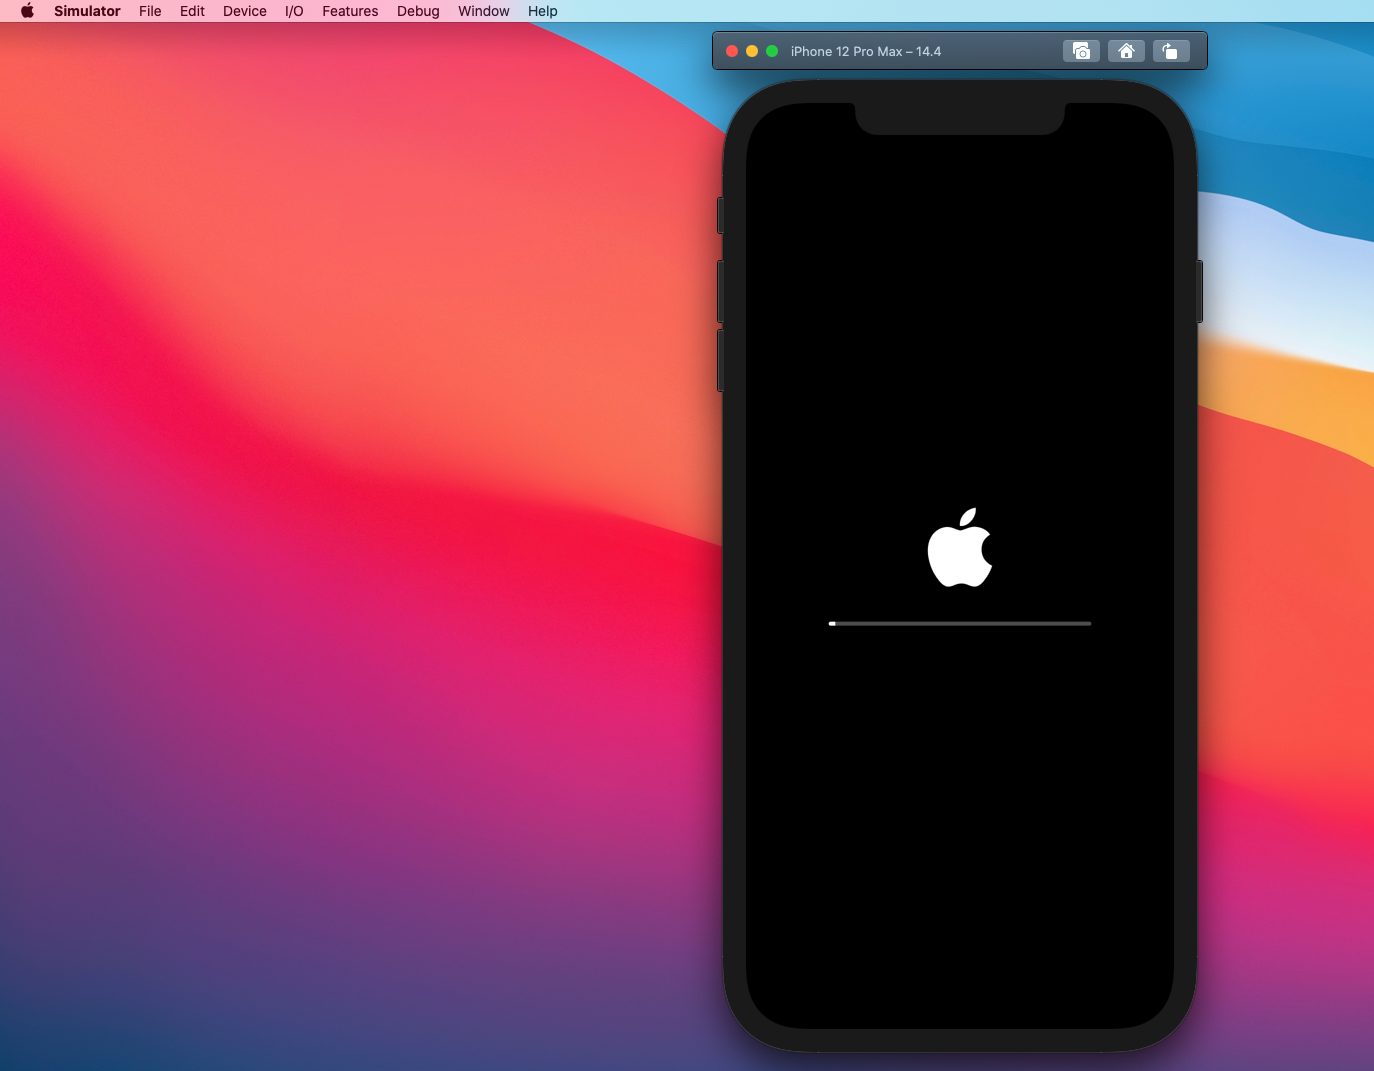The image size is (1374, 1071).
Task: Expand the Device menu
Action: pos(244,11)
